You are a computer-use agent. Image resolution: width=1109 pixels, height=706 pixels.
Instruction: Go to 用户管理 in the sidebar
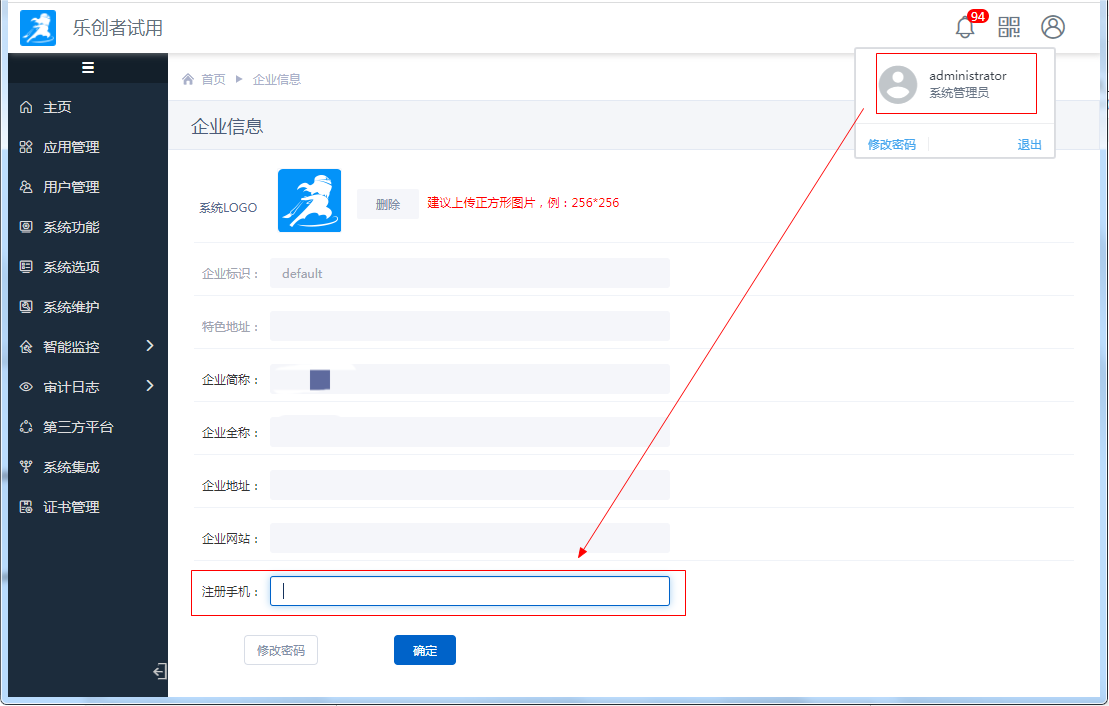coord(71,187)
